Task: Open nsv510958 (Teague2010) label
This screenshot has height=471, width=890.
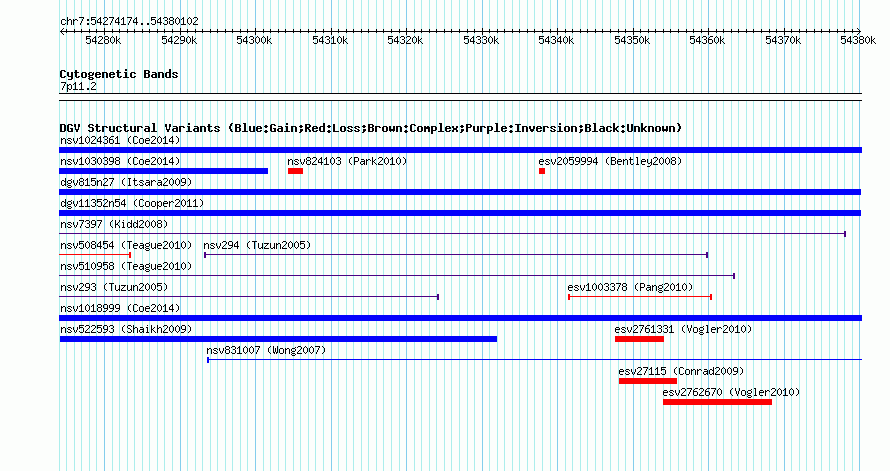Action: point(126,266)
